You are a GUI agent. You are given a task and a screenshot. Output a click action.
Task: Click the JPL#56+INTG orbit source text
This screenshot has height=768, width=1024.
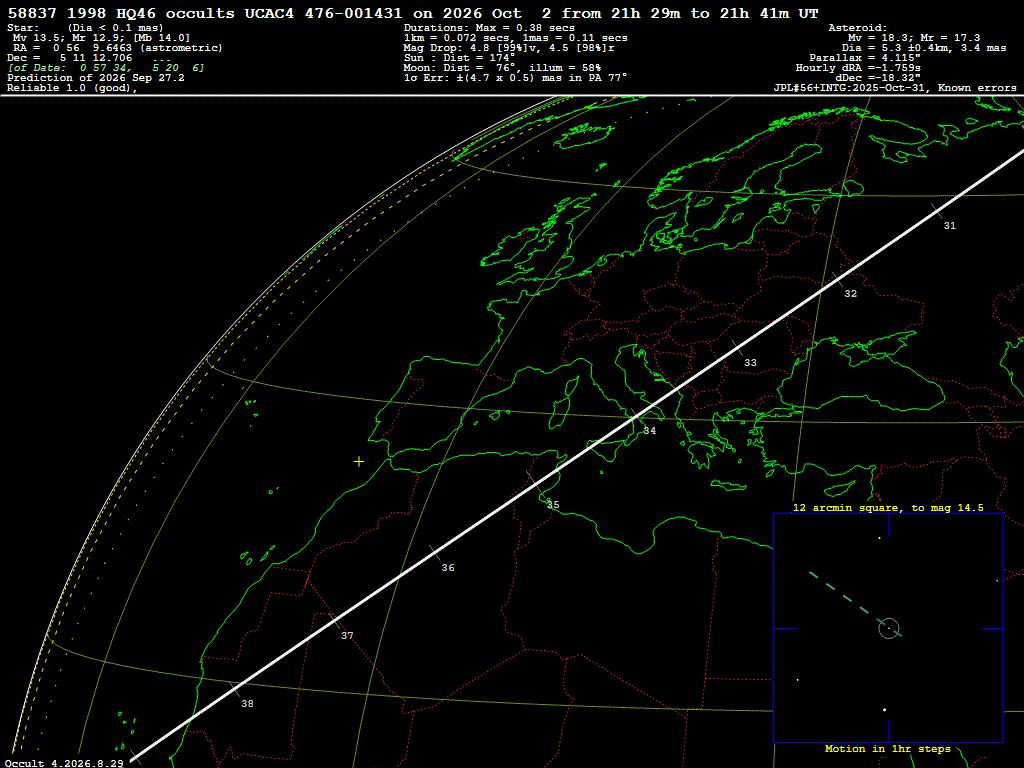(x=895, y=88)
